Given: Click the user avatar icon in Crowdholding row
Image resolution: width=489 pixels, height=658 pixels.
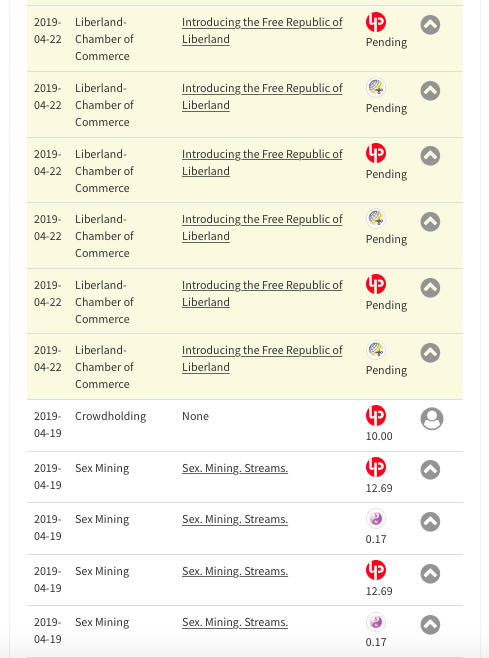Looking at the screenshot, I should click(x=431, y=418).
